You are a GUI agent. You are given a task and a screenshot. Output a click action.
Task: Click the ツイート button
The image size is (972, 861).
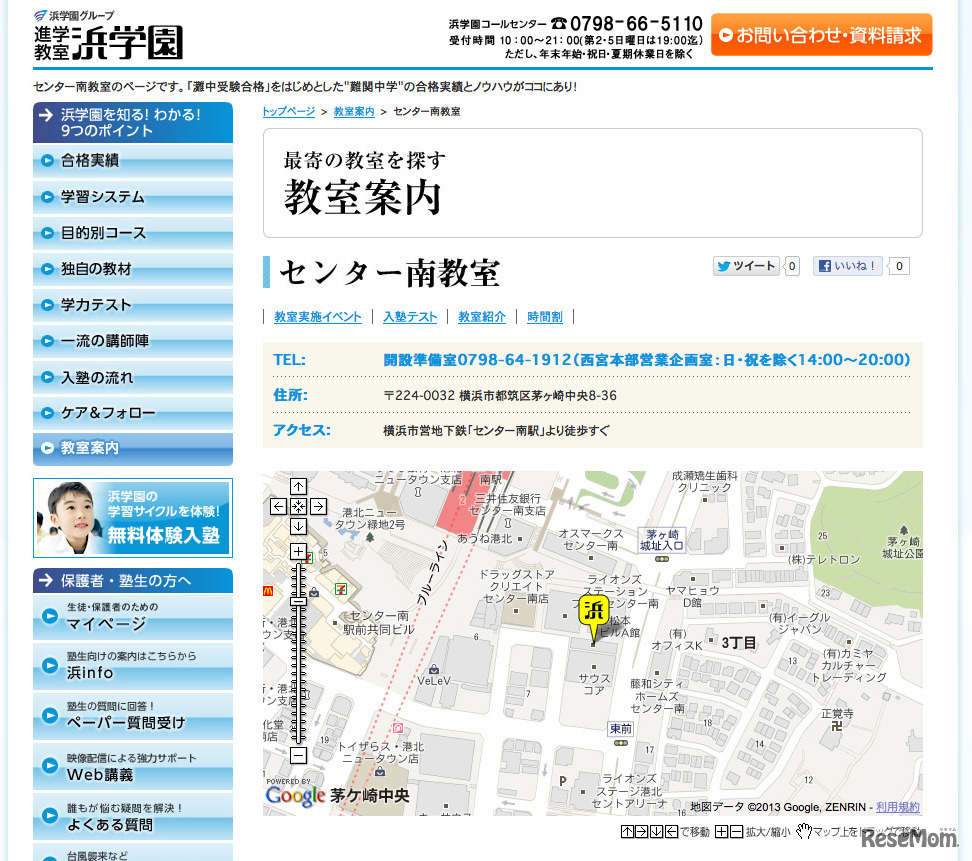[x=746, y=266]
